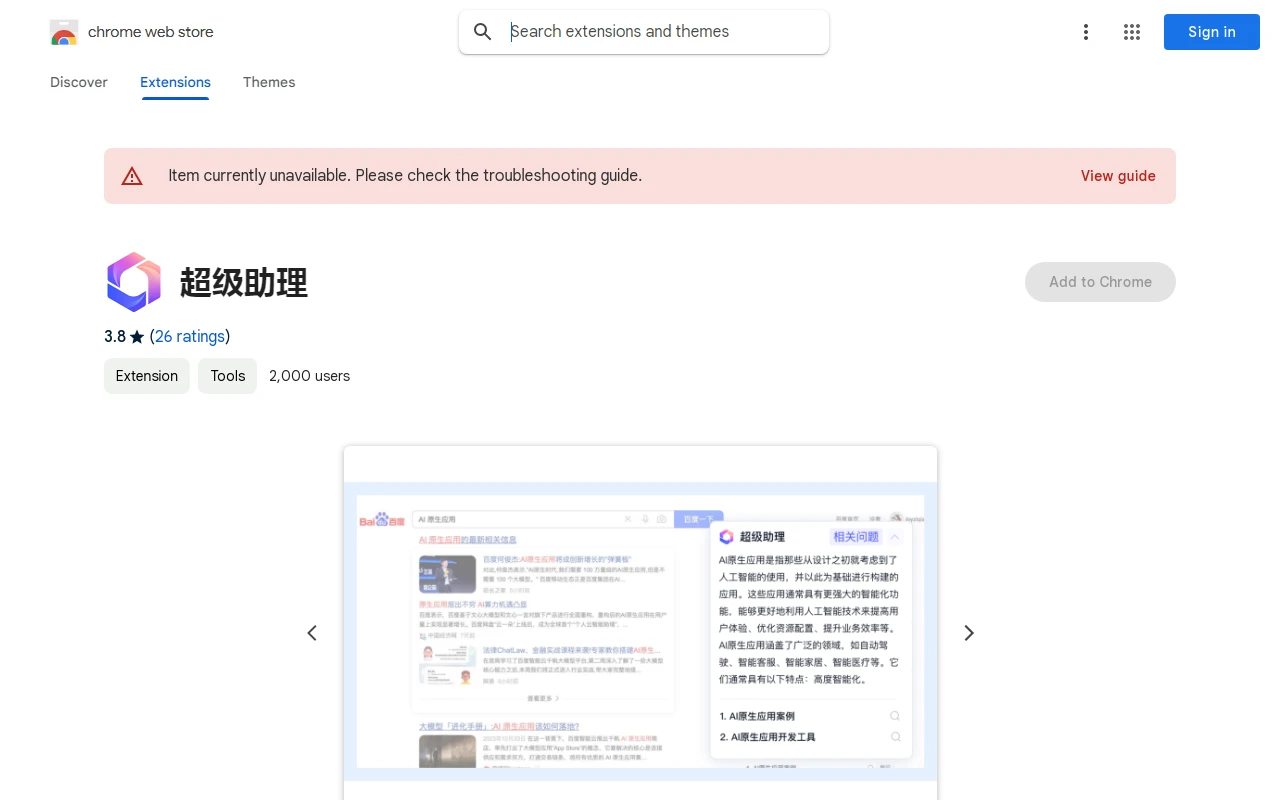This screenshot has width=1280, height=800.
Task: Click the search magnifying glass icon
Action: click(483, 31)
